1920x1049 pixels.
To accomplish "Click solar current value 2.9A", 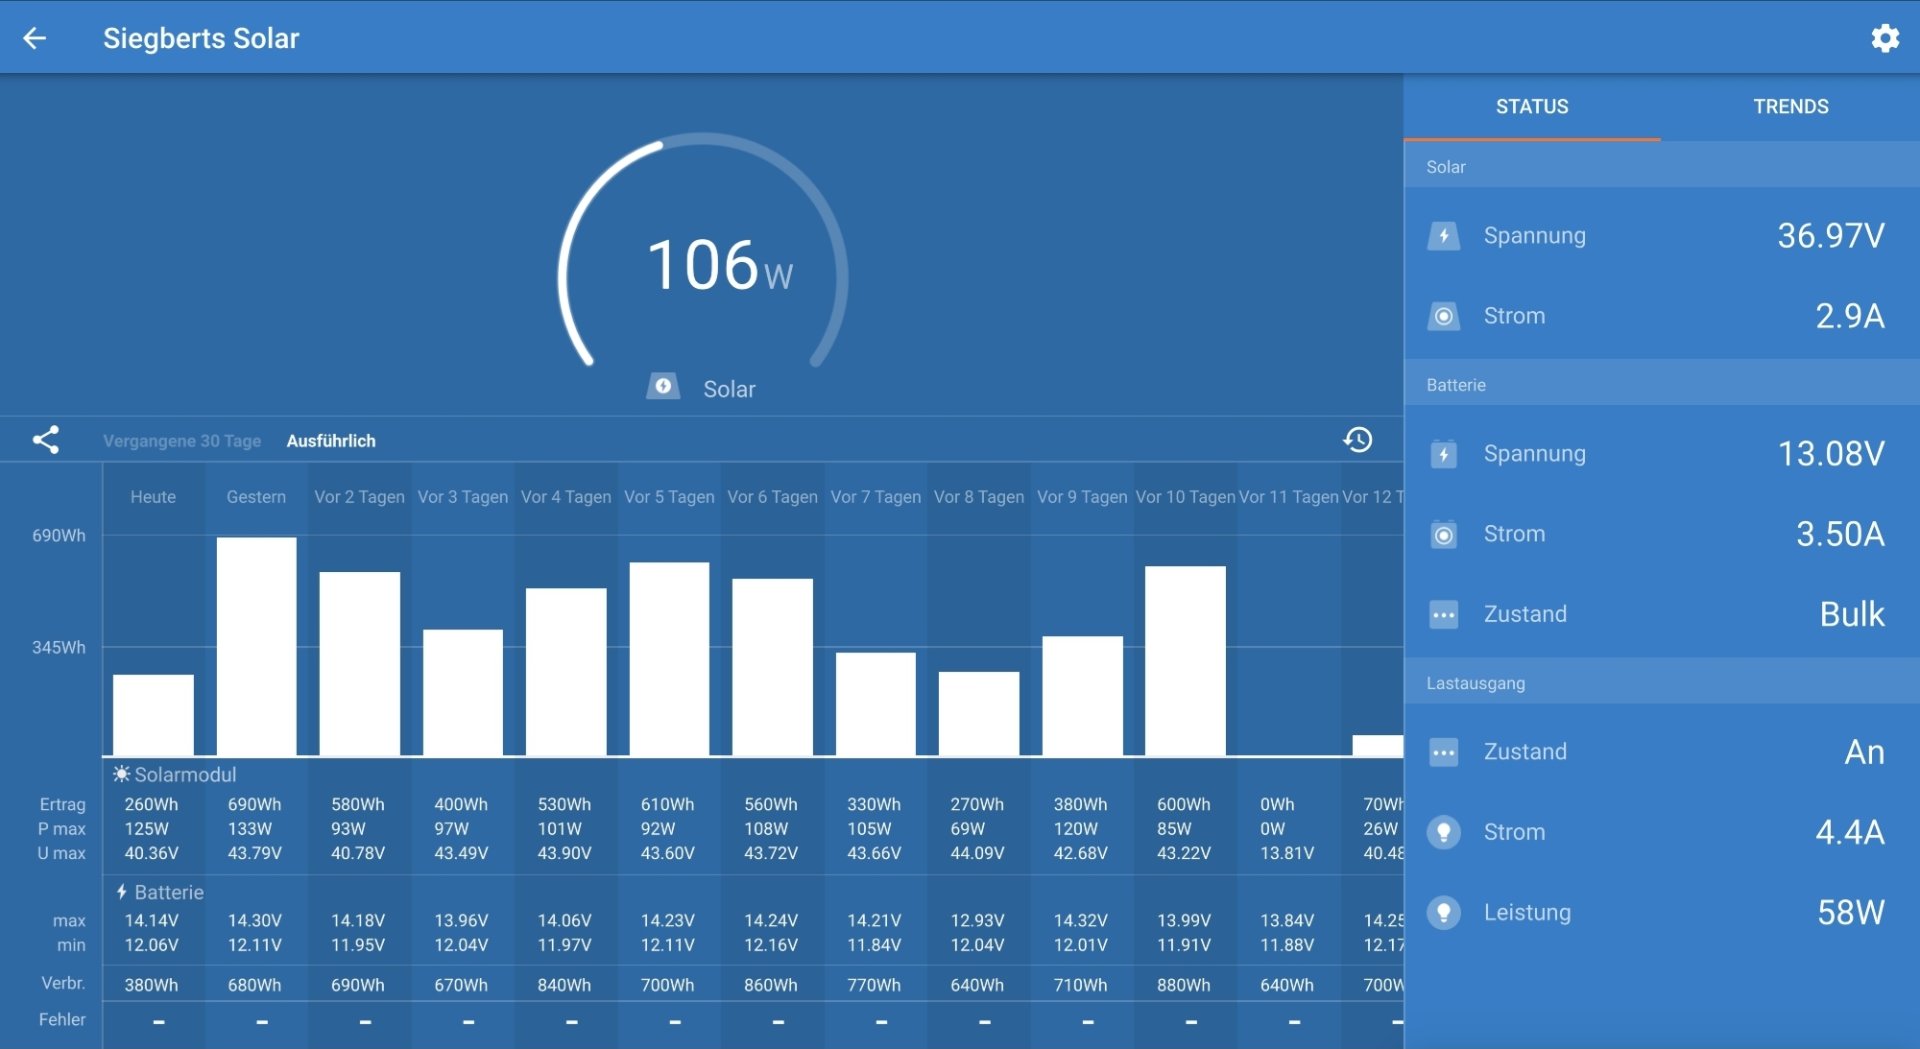I will tap(1849, 316).
